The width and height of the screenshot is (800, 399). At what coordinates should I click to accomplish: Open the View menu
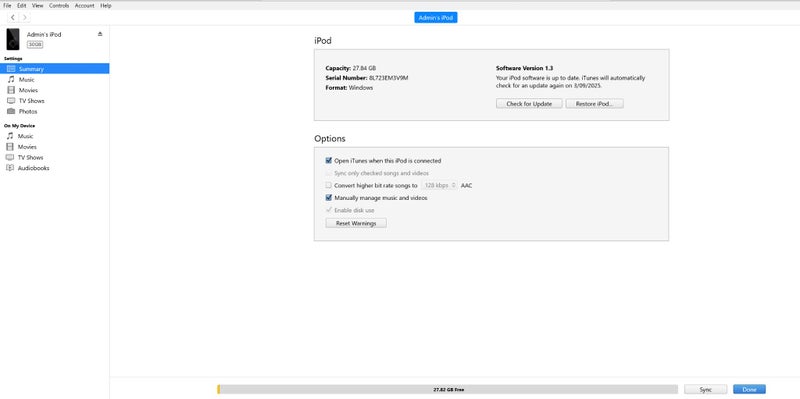tap(38, 6)
